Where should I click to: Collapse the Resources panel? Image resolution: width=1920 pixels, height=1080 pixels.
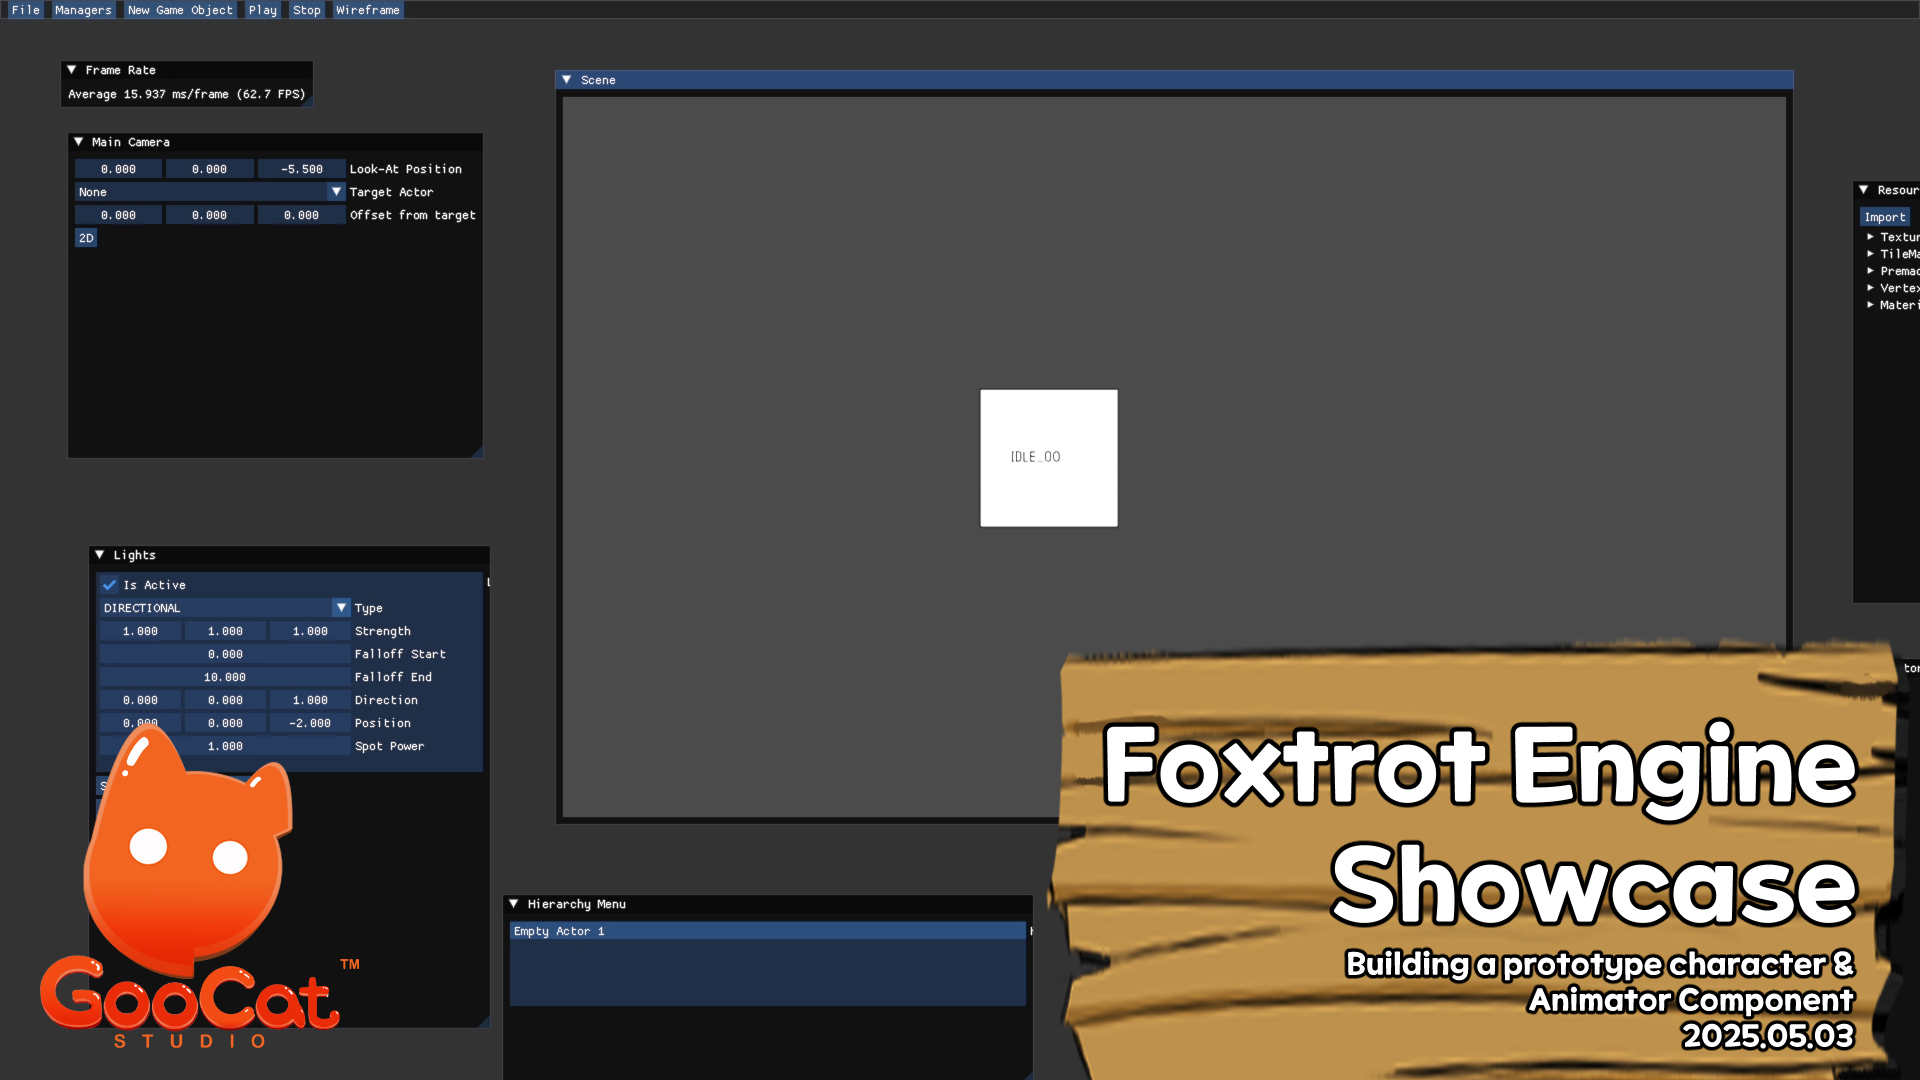(1864, 190)
